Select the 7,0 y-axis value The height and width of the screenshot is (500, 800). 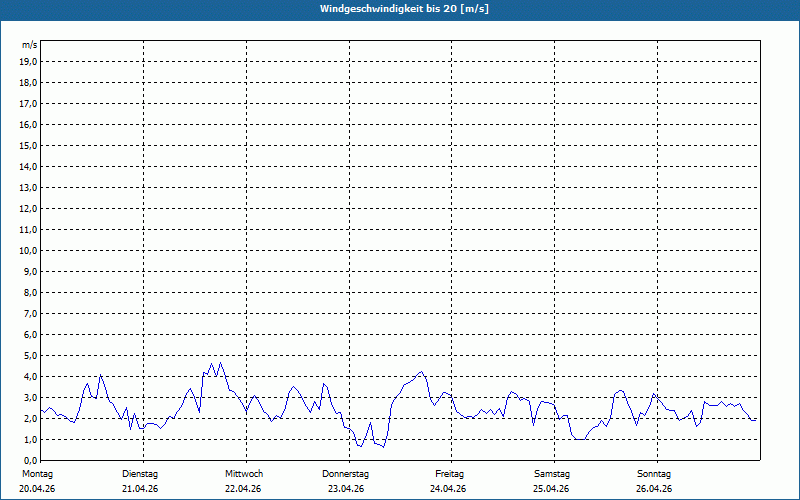pos(30,313)
